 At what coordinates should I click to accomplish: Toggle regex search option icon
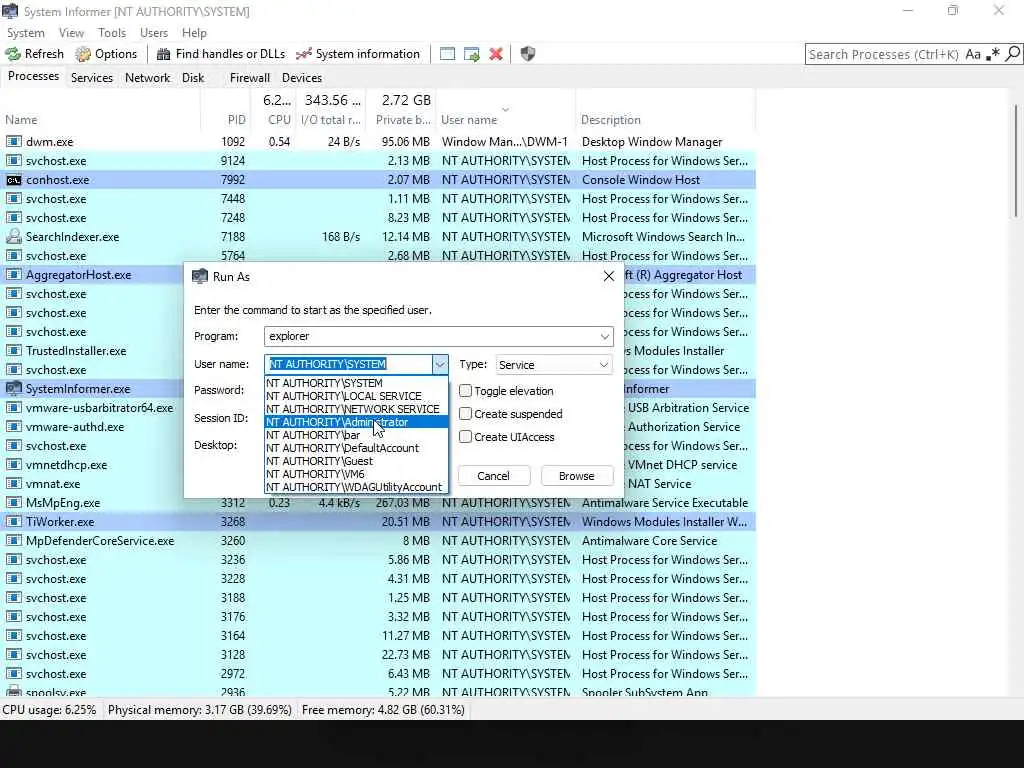pos(993,54)
